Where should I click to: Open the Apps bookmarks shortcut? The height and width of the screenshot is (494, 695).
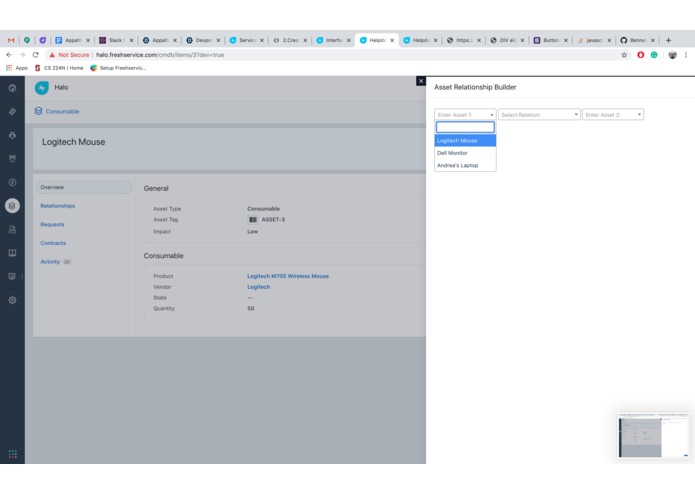pyautogui.click(x=17, y=68)
